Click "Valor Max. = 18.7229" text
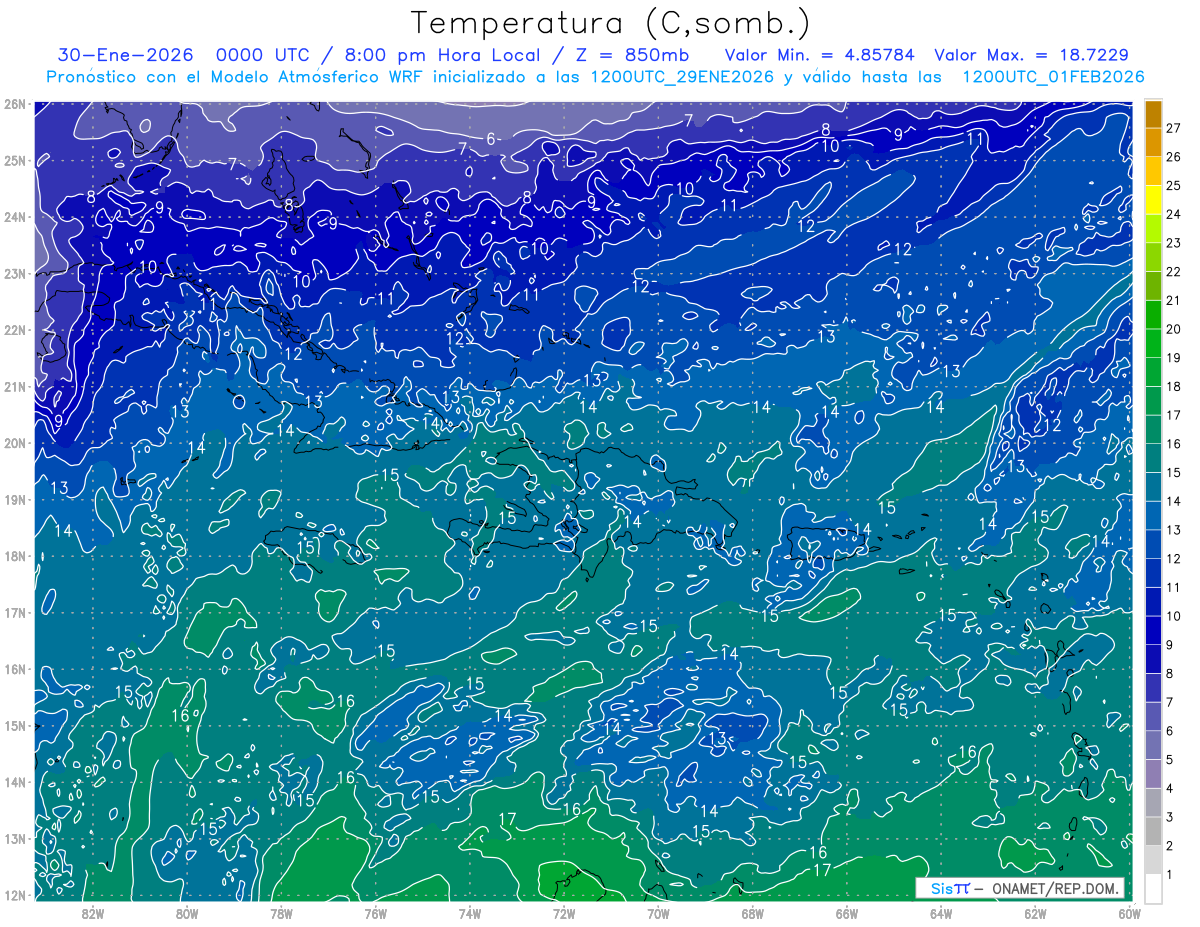1200x927 pixels. tap(1032, 55)
